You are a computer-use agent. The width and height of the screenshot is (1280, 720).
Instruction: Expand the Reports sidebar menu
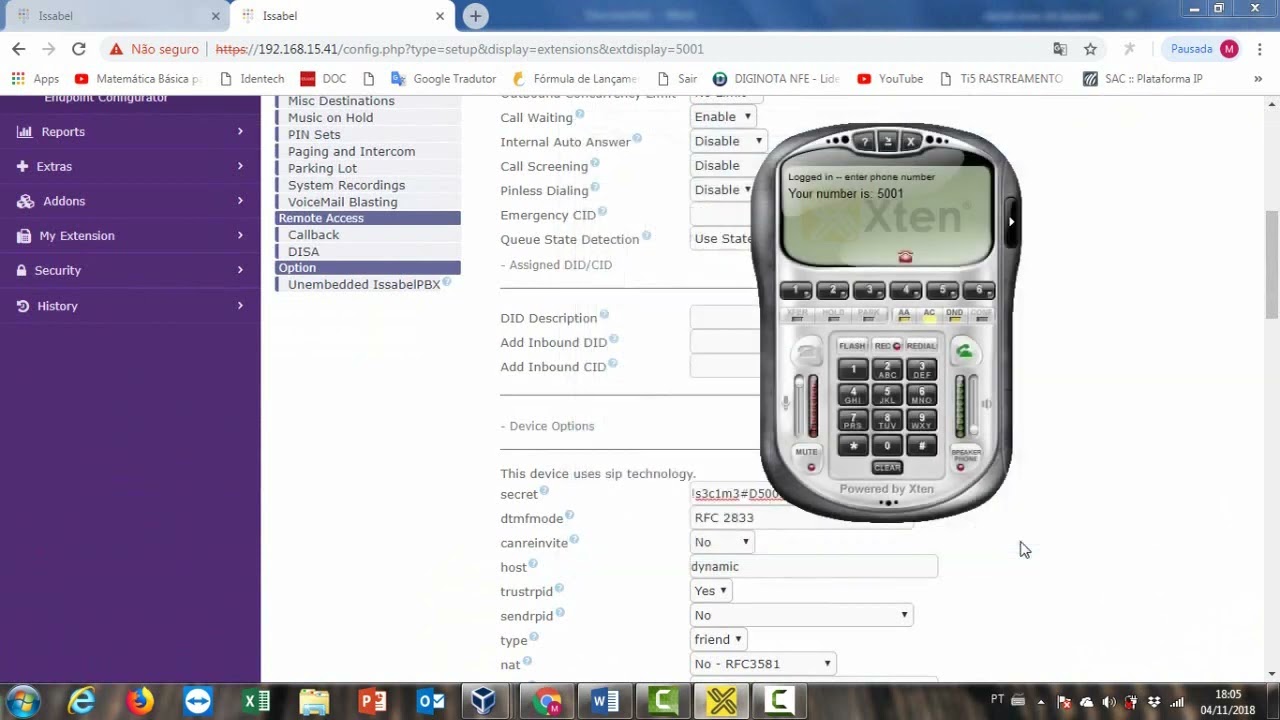[130, 131]
